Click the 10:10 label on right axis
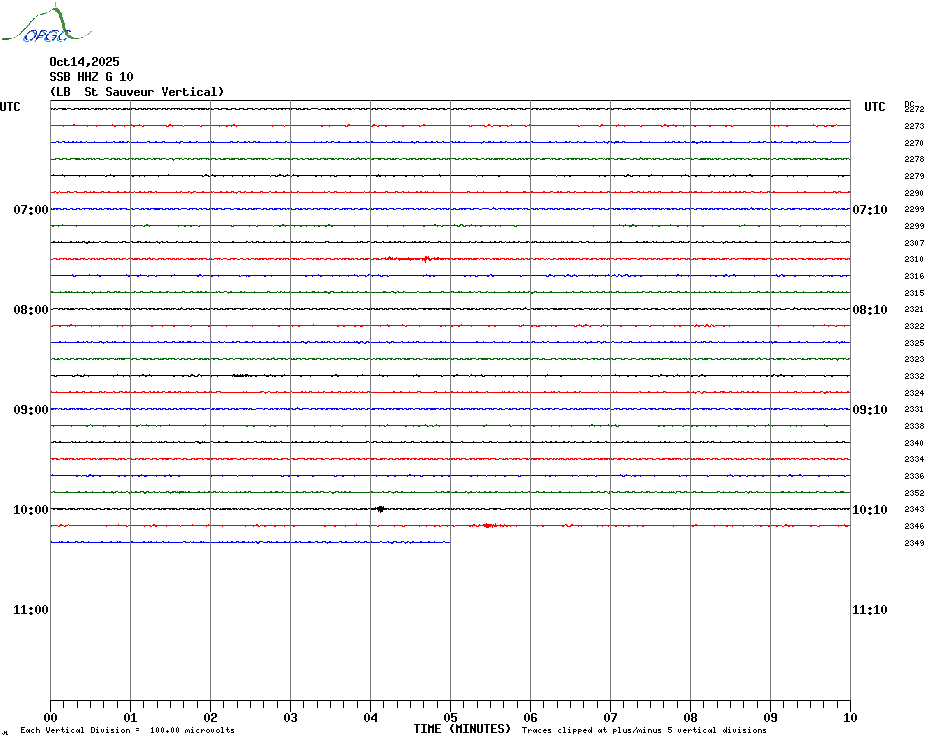 point(869,510)
